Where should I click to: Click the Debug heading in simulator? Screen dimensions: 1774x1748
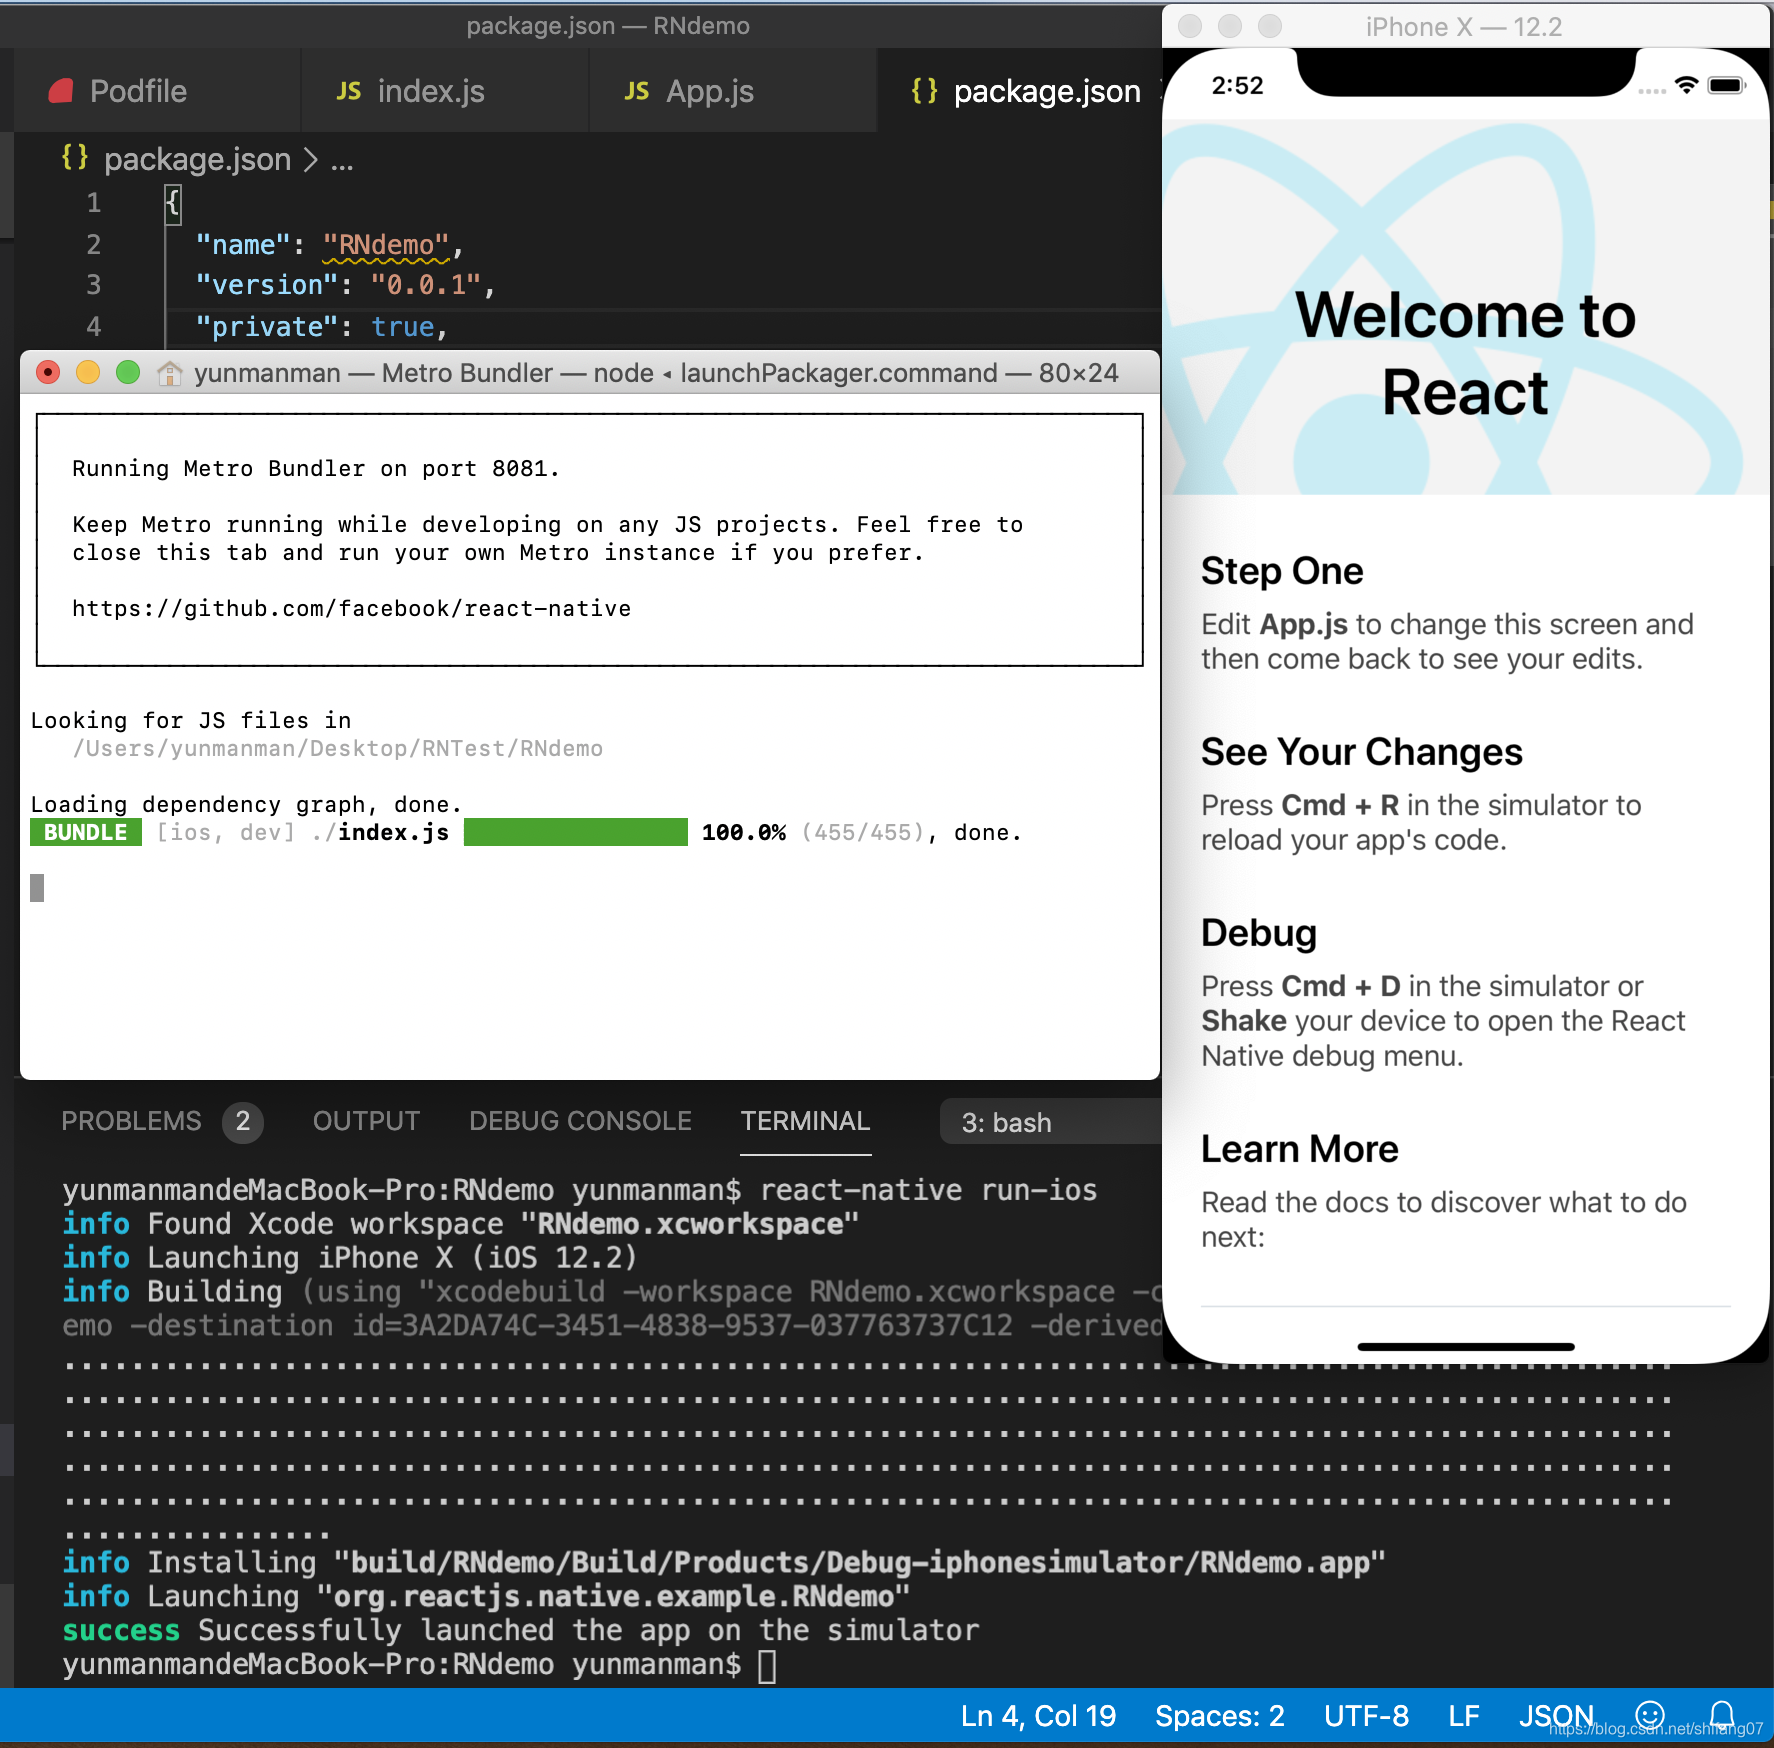(1259, 933)
